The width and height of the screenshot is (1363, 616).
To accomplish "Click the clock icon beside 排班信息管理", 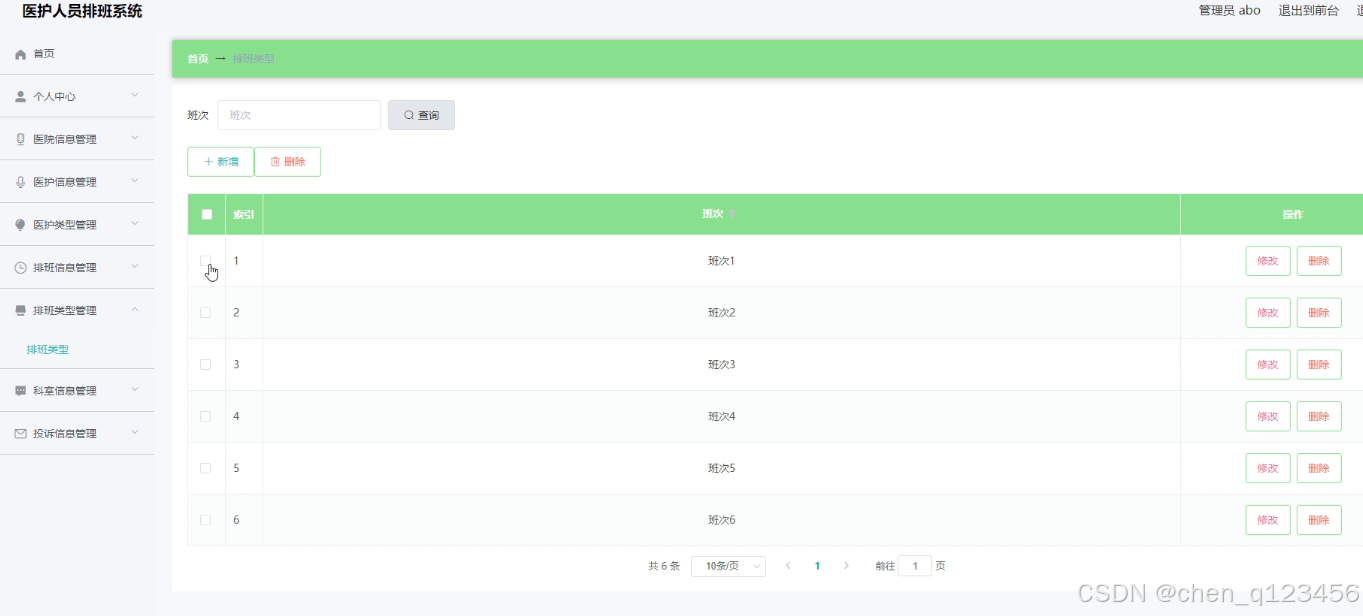I will [x=20, y=268].
